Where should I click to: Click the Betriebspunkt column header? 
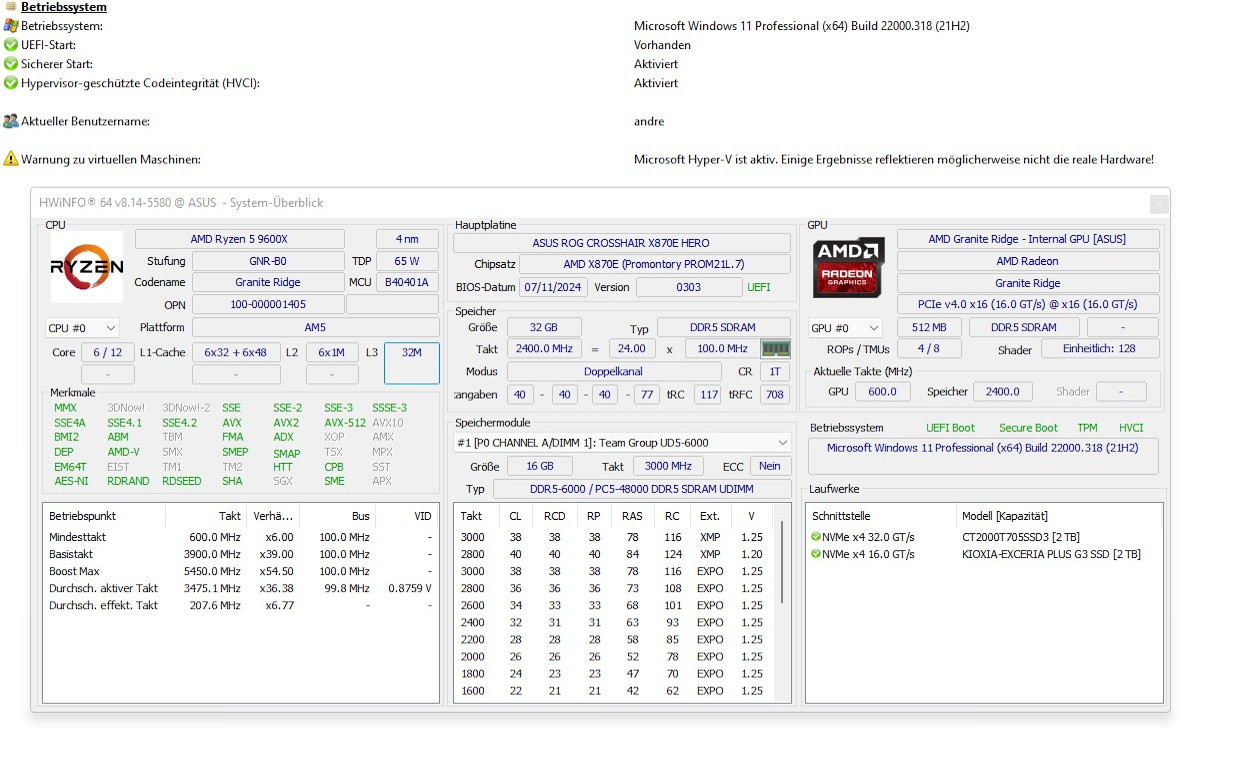[x=83, y=516]
